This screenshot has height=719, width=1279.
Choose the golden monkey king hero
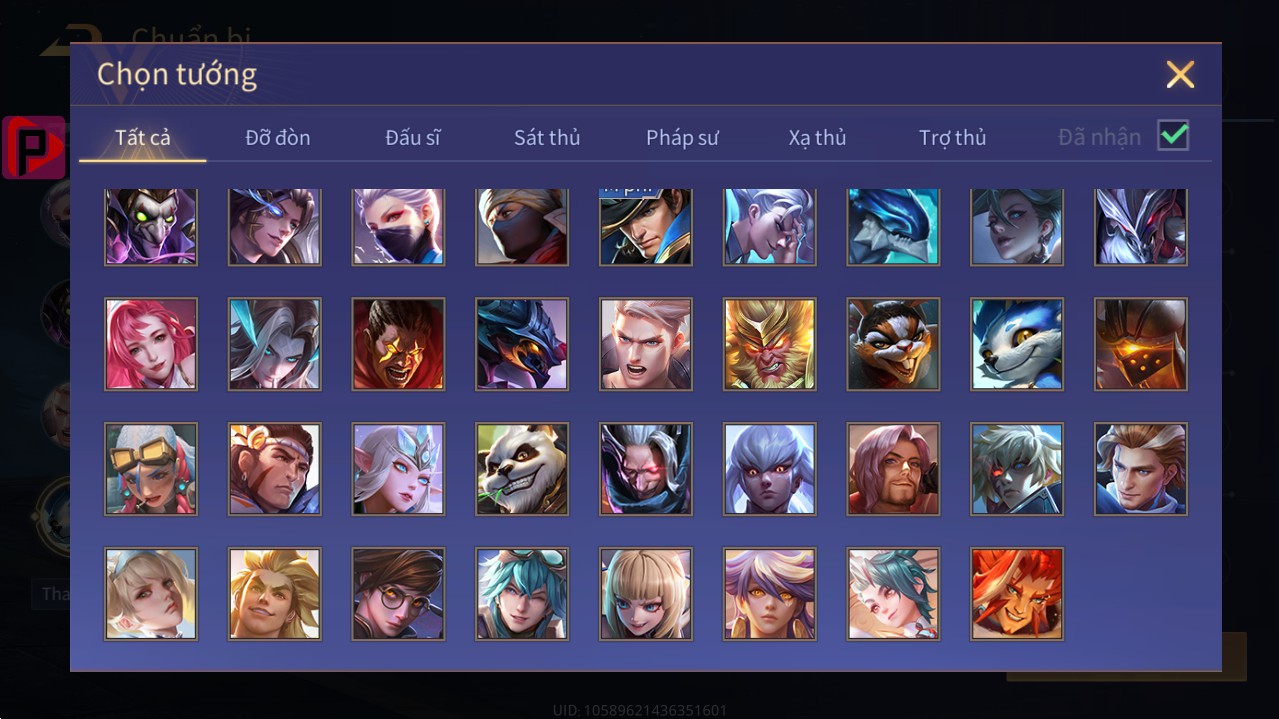pyautogui.click(x=770, y=344)
